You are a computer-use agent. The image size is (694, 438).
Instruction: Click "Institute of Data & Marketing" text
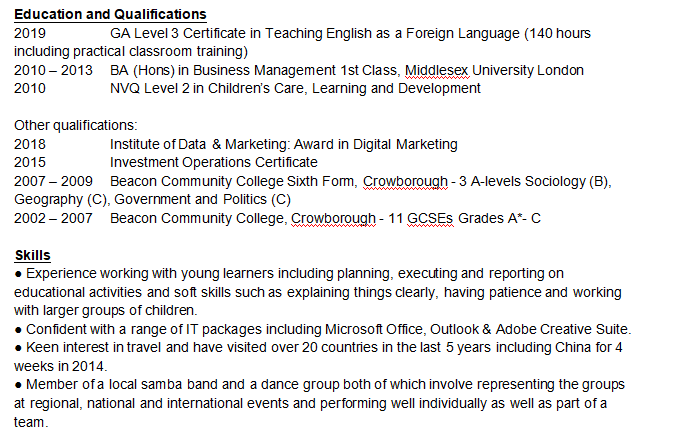tap(205, 144)
